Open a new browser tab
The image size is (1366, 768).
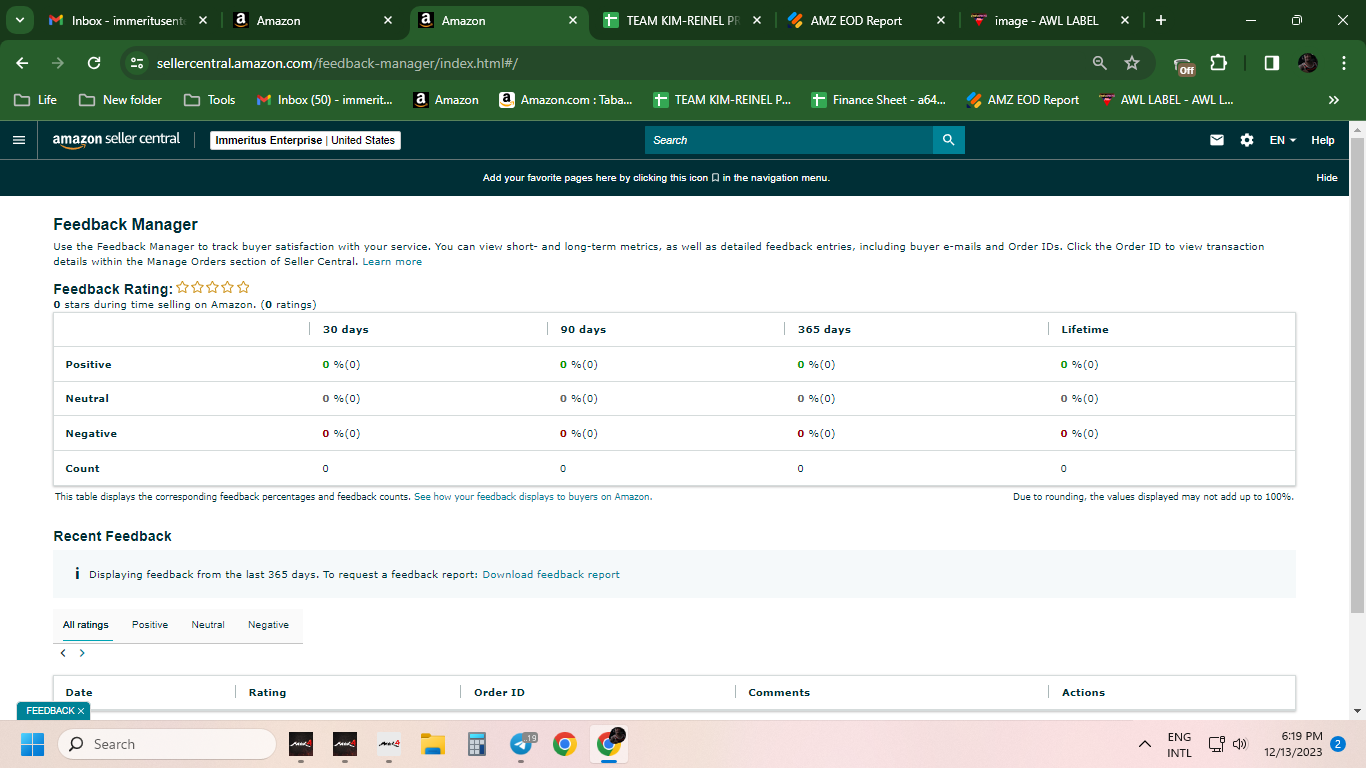coord(1160,20)
